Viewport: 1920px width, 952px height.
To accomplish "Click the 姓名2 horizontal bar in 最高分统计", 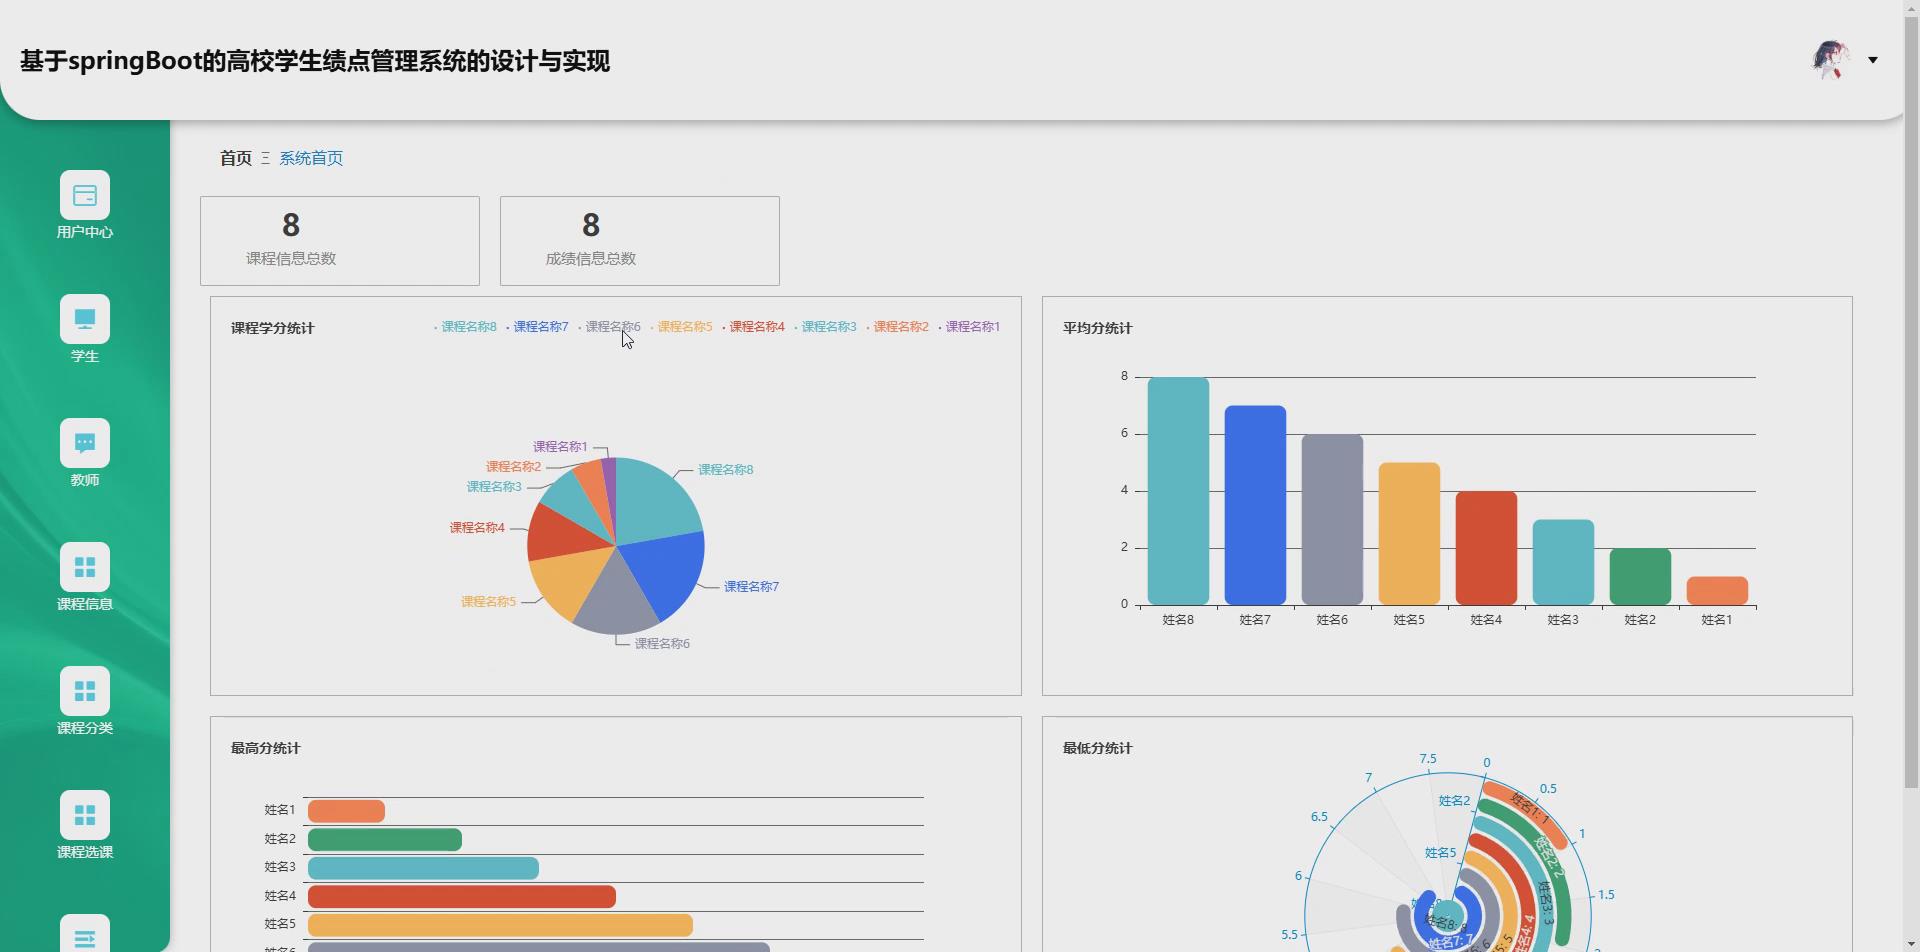I will click(385, 839).
